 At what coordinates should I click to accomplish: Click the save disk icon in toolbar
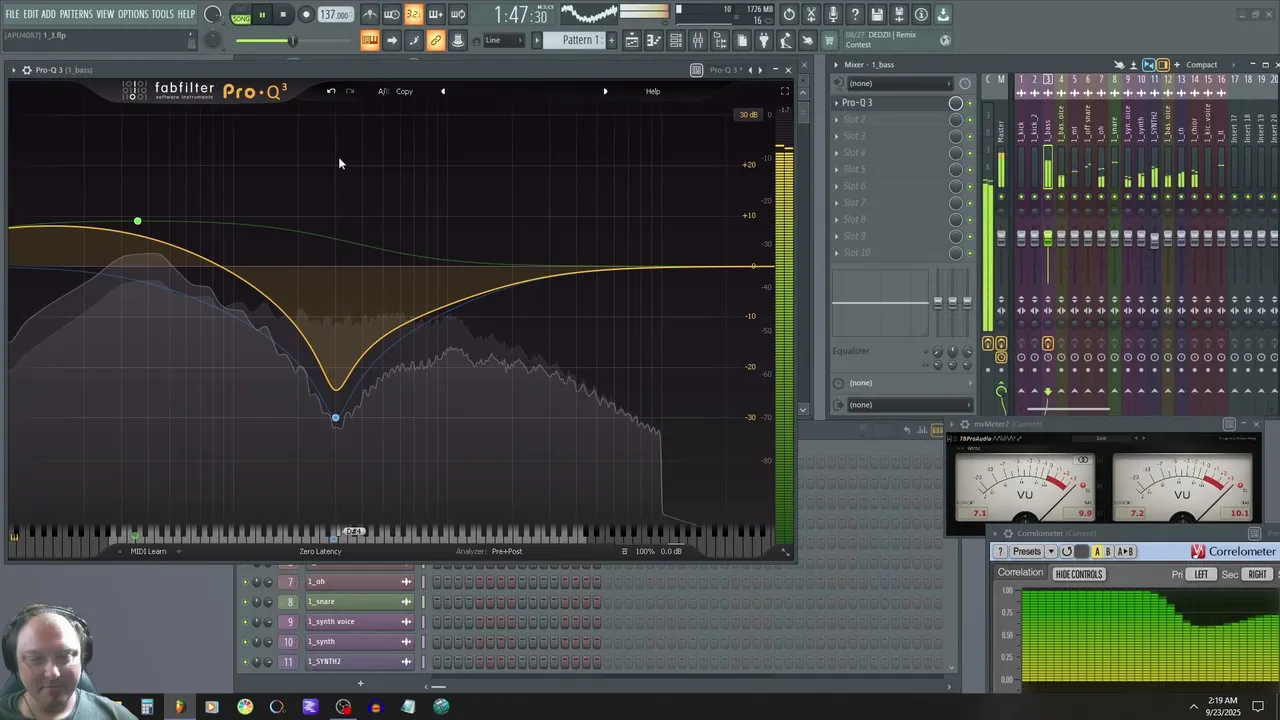coord(877,14)
